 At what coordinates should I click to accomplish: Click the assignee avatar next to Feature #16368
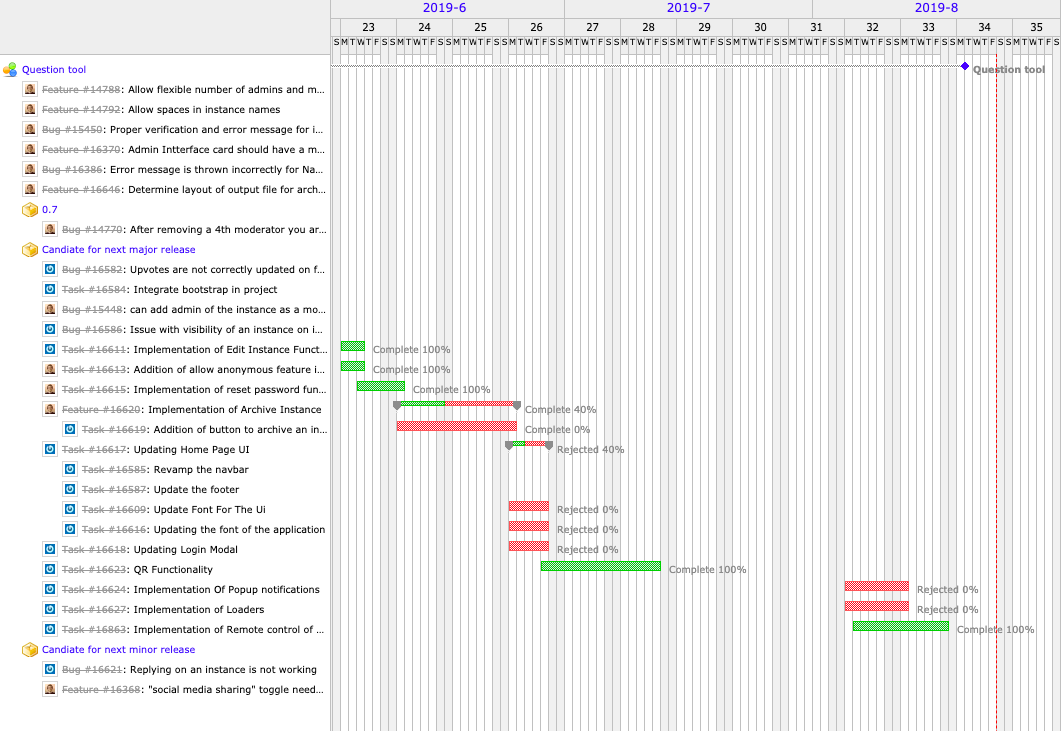pyautogui.click(x=50, y=690)
